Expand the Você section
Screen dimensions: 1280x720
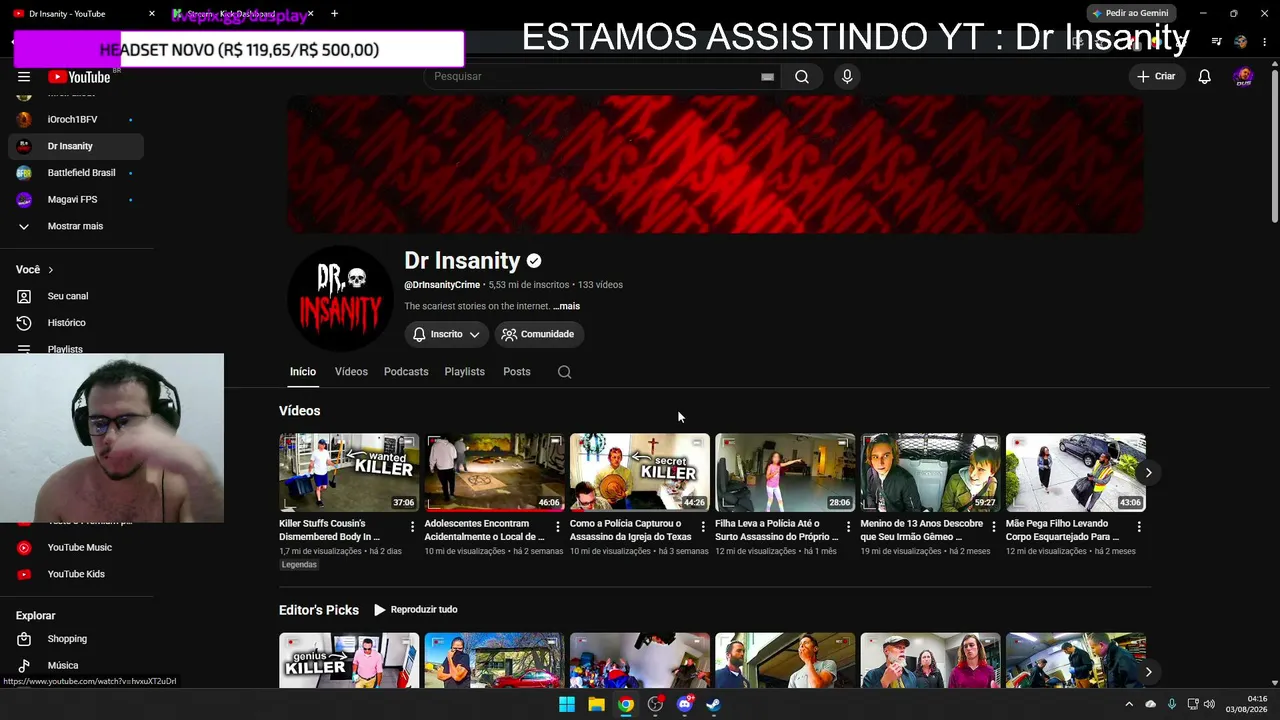click(35, 270)
